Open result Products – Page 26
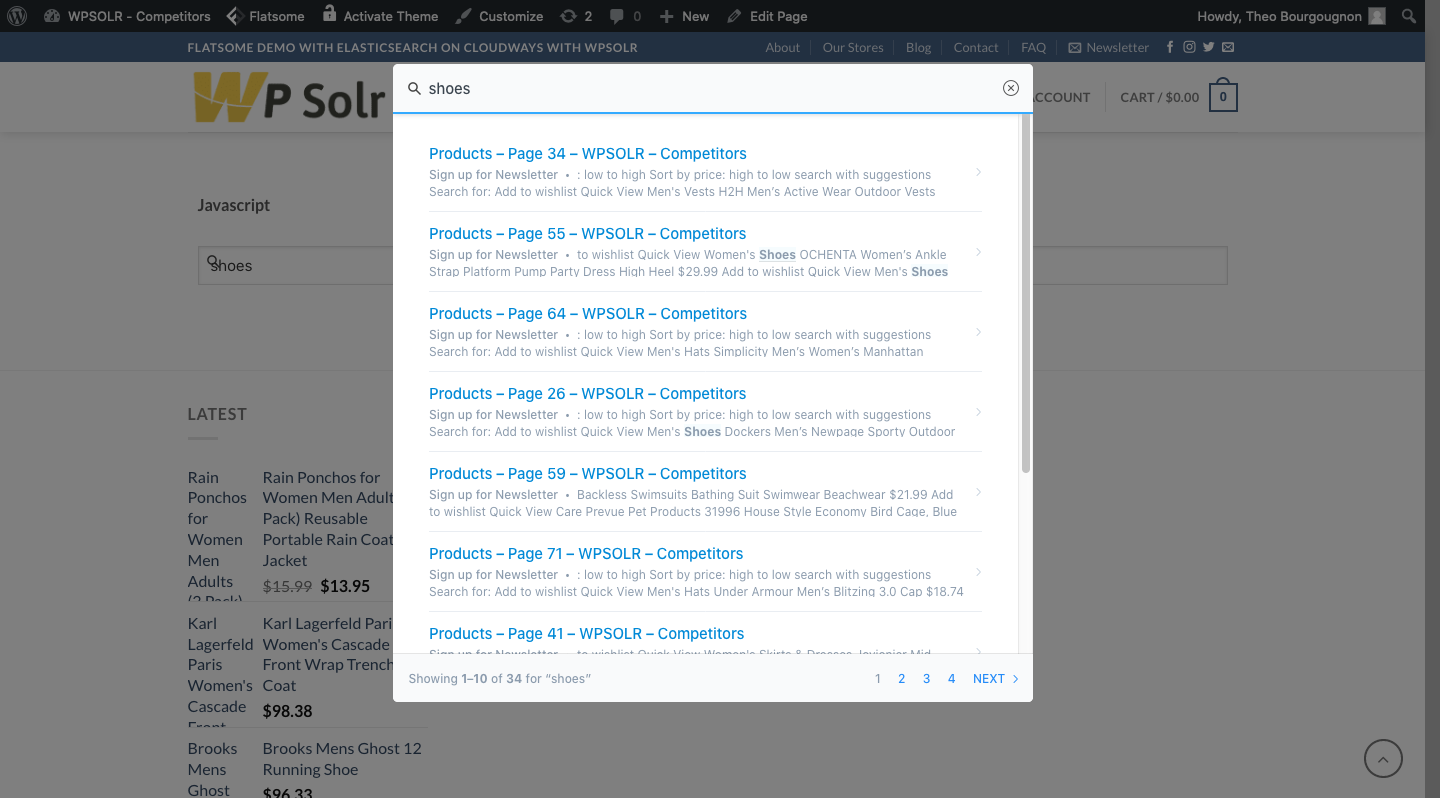The image size is (1440, 798). pos(588,393)
